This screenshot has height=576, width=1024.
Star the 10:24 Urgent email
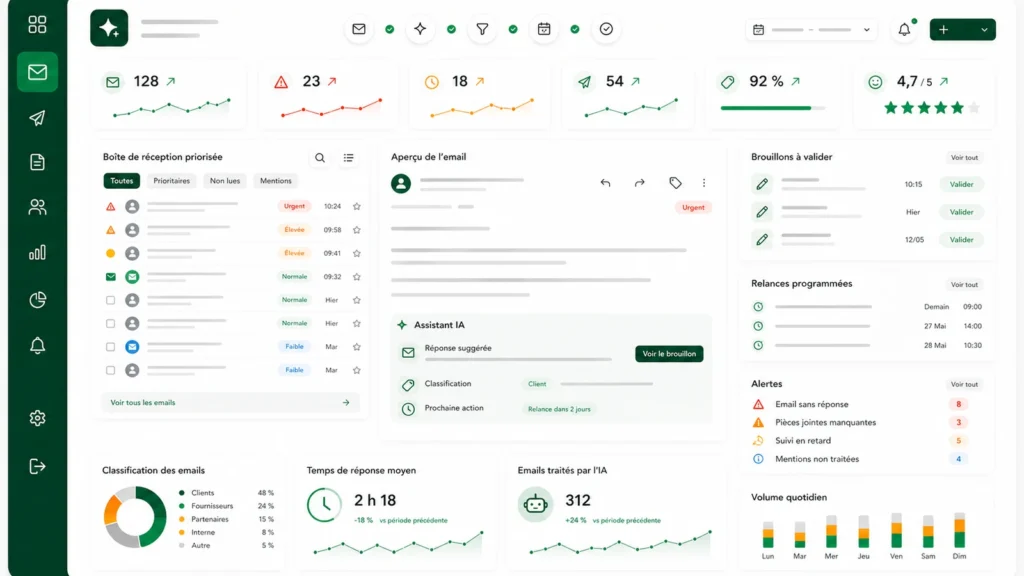tap(357, 206)
